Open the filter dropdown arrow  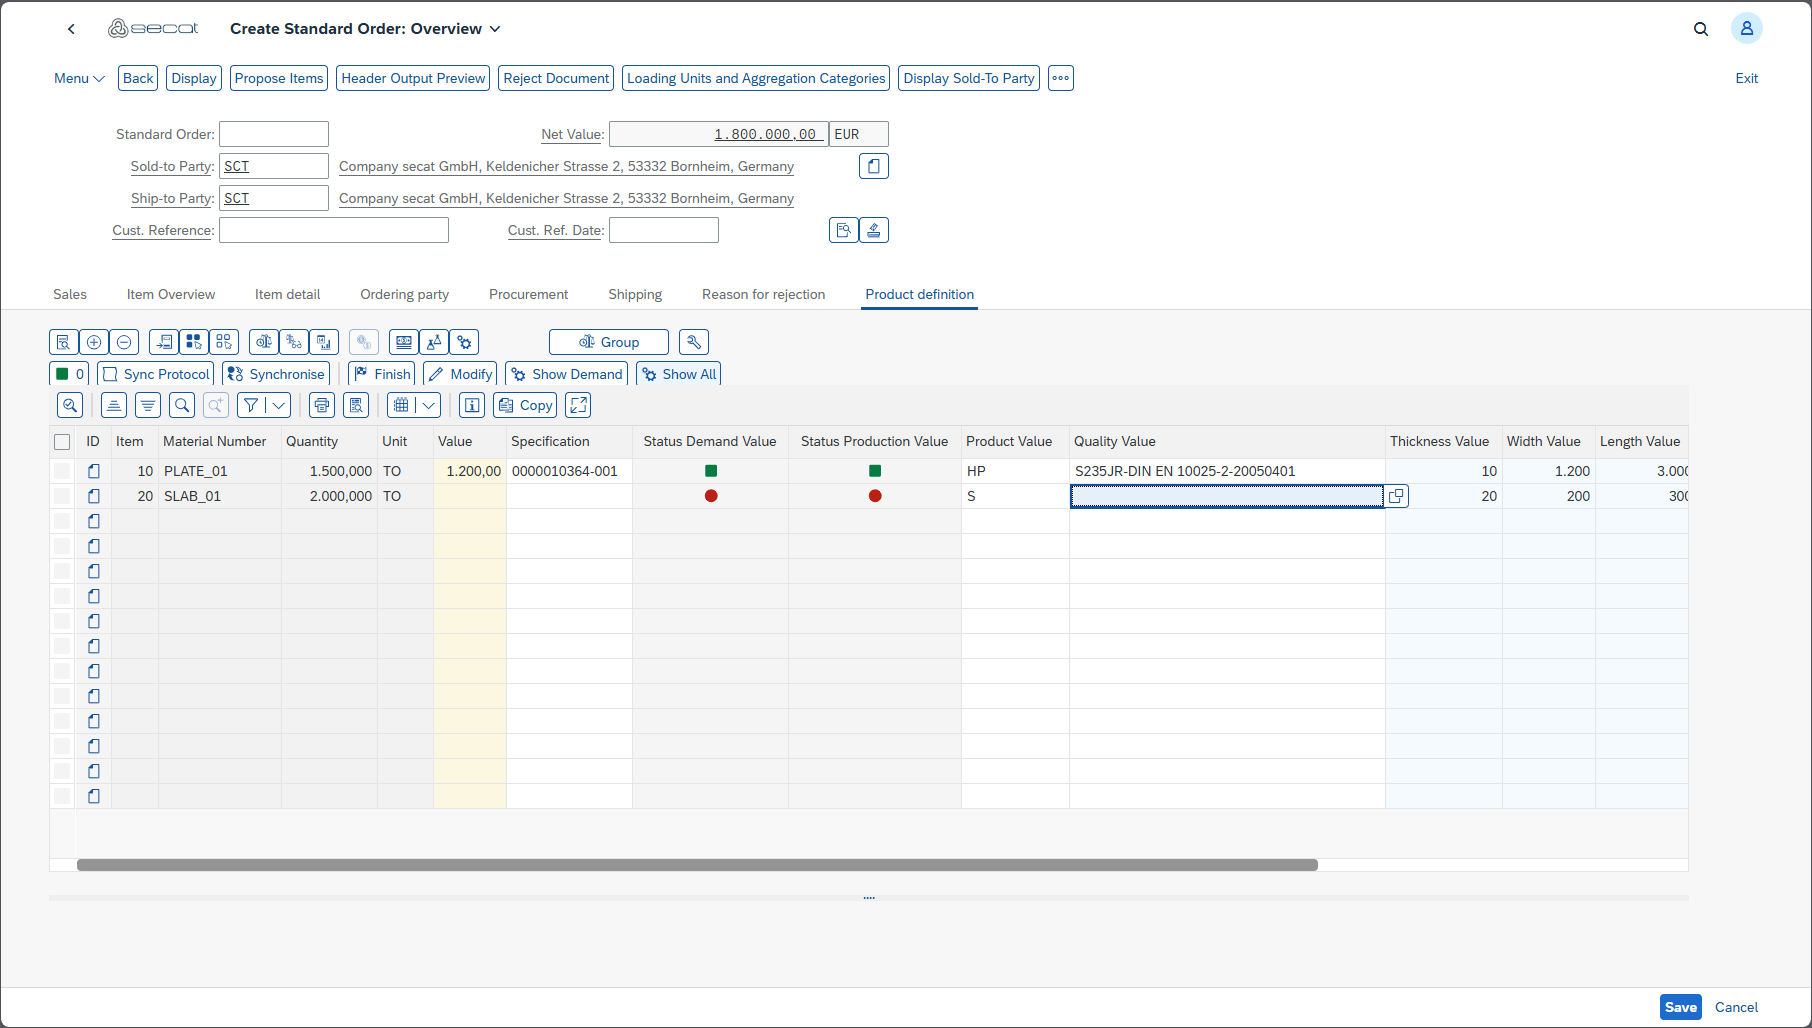click(x=279, y=405)
